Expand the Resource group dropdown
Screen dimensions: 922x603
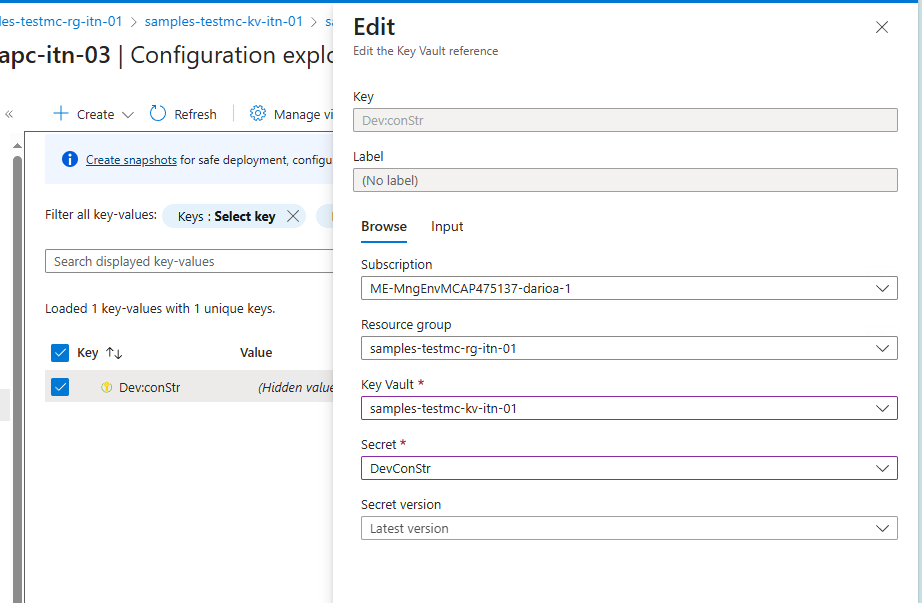[628, 349]
